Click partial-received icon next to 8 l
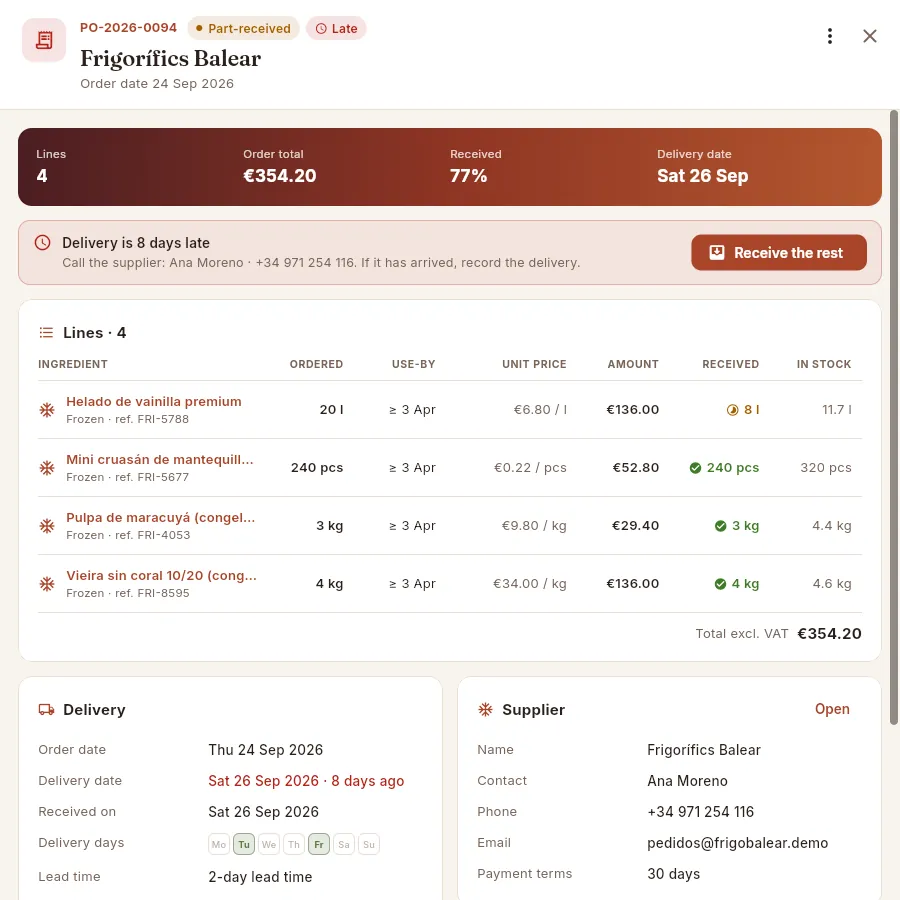This screenshot has height=900, width=900. point(732,410)
